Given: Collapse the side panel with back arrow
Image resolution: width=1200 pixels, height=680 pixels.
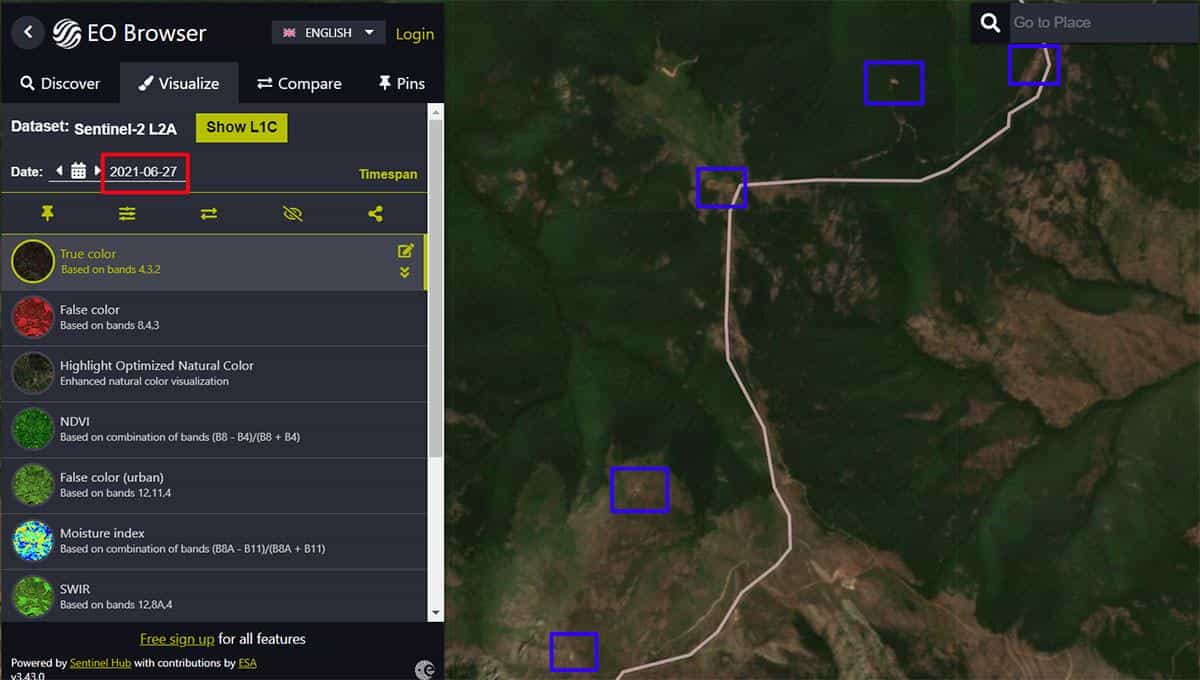Looking at the screenshot, I should click(28, 32).
